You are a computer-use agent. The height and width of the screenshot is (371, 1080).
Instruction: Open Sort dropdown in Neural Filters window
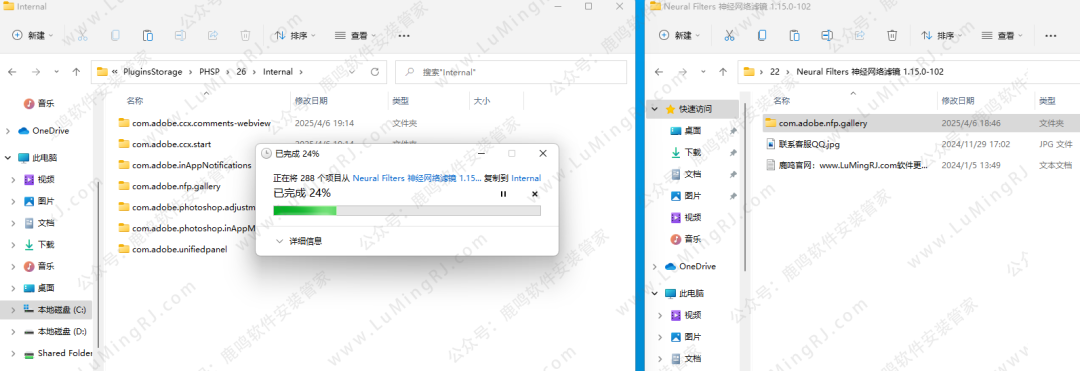tap(942, 35)
